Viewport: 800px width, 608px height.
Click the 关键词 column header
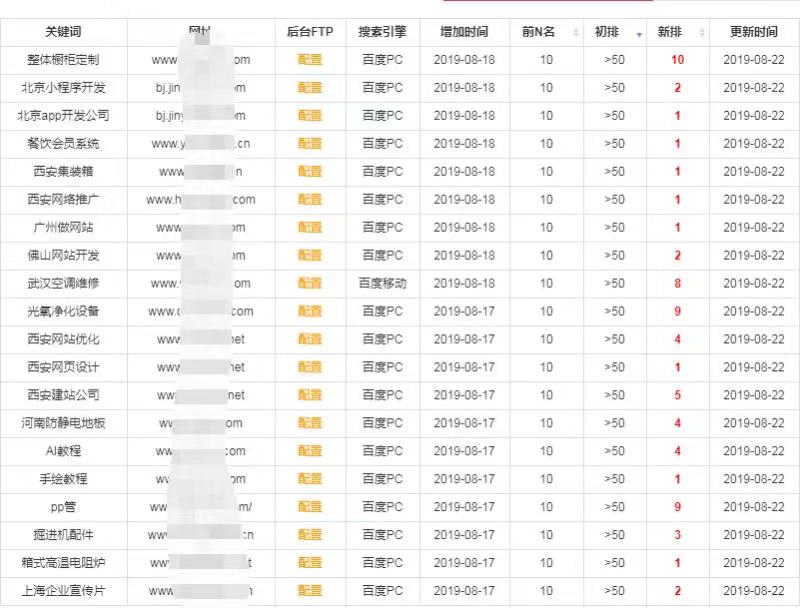63,32
